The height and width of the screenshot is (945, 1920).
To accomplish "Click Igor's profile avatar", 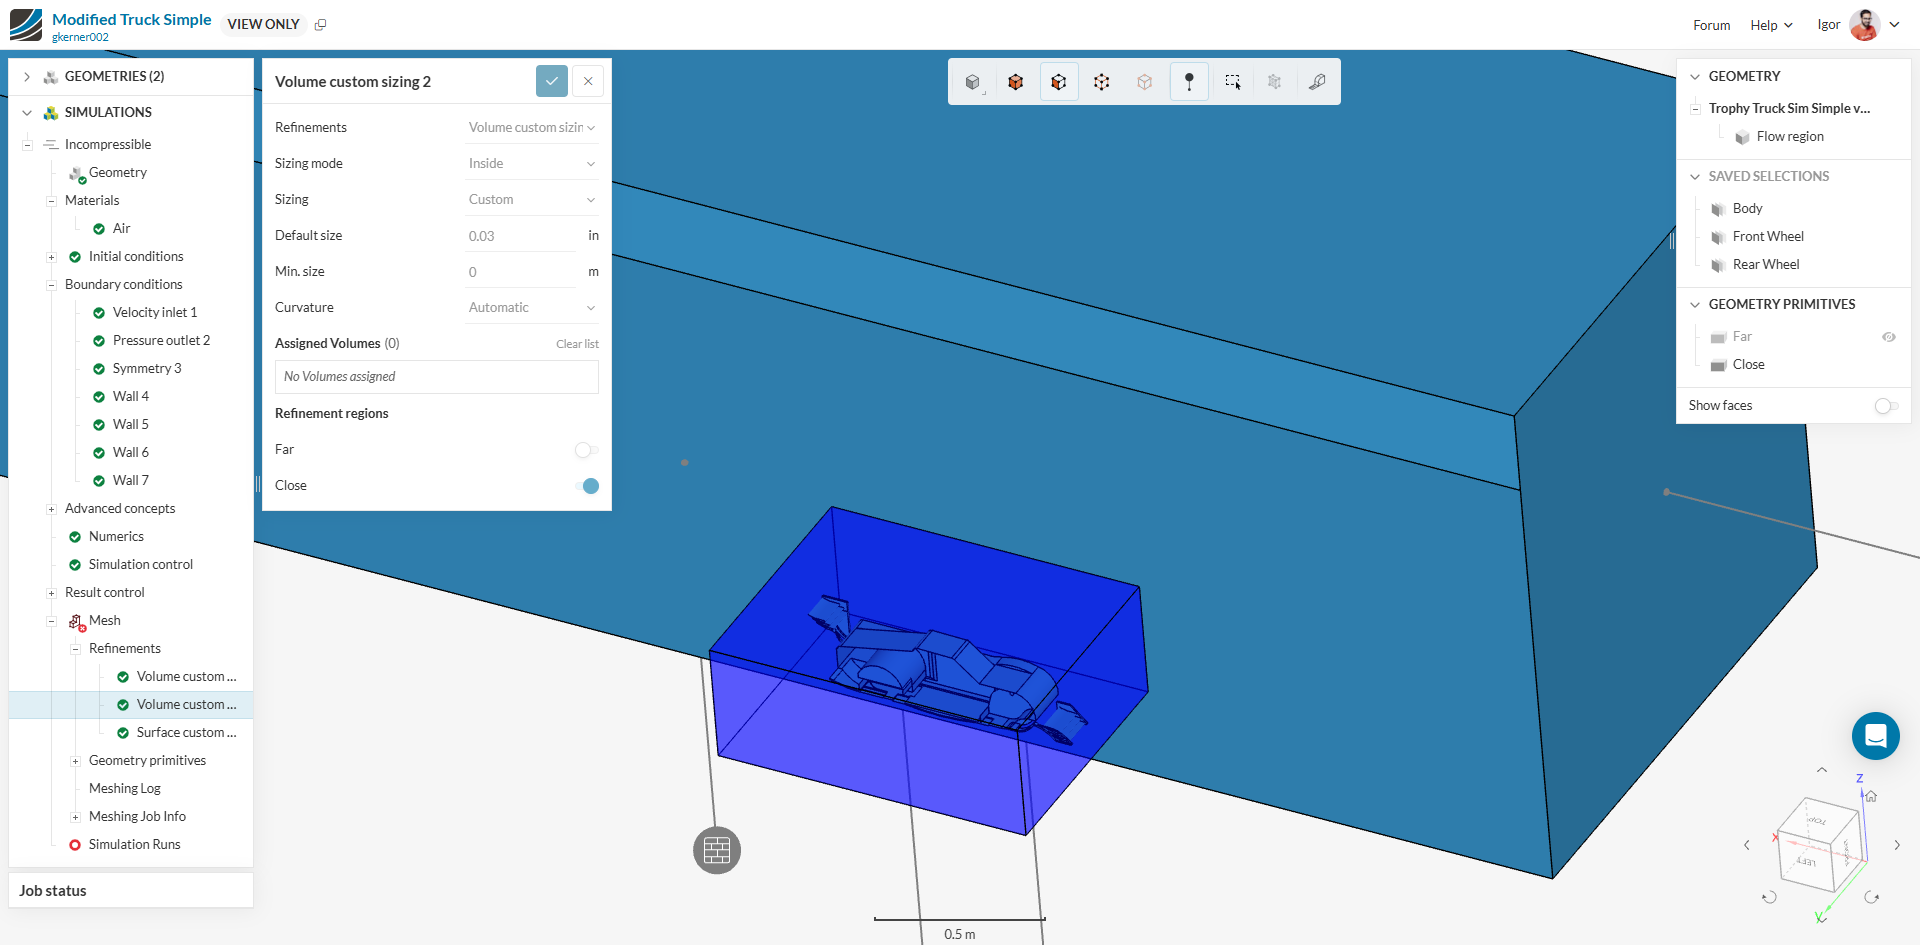I will coord(1864,25).
